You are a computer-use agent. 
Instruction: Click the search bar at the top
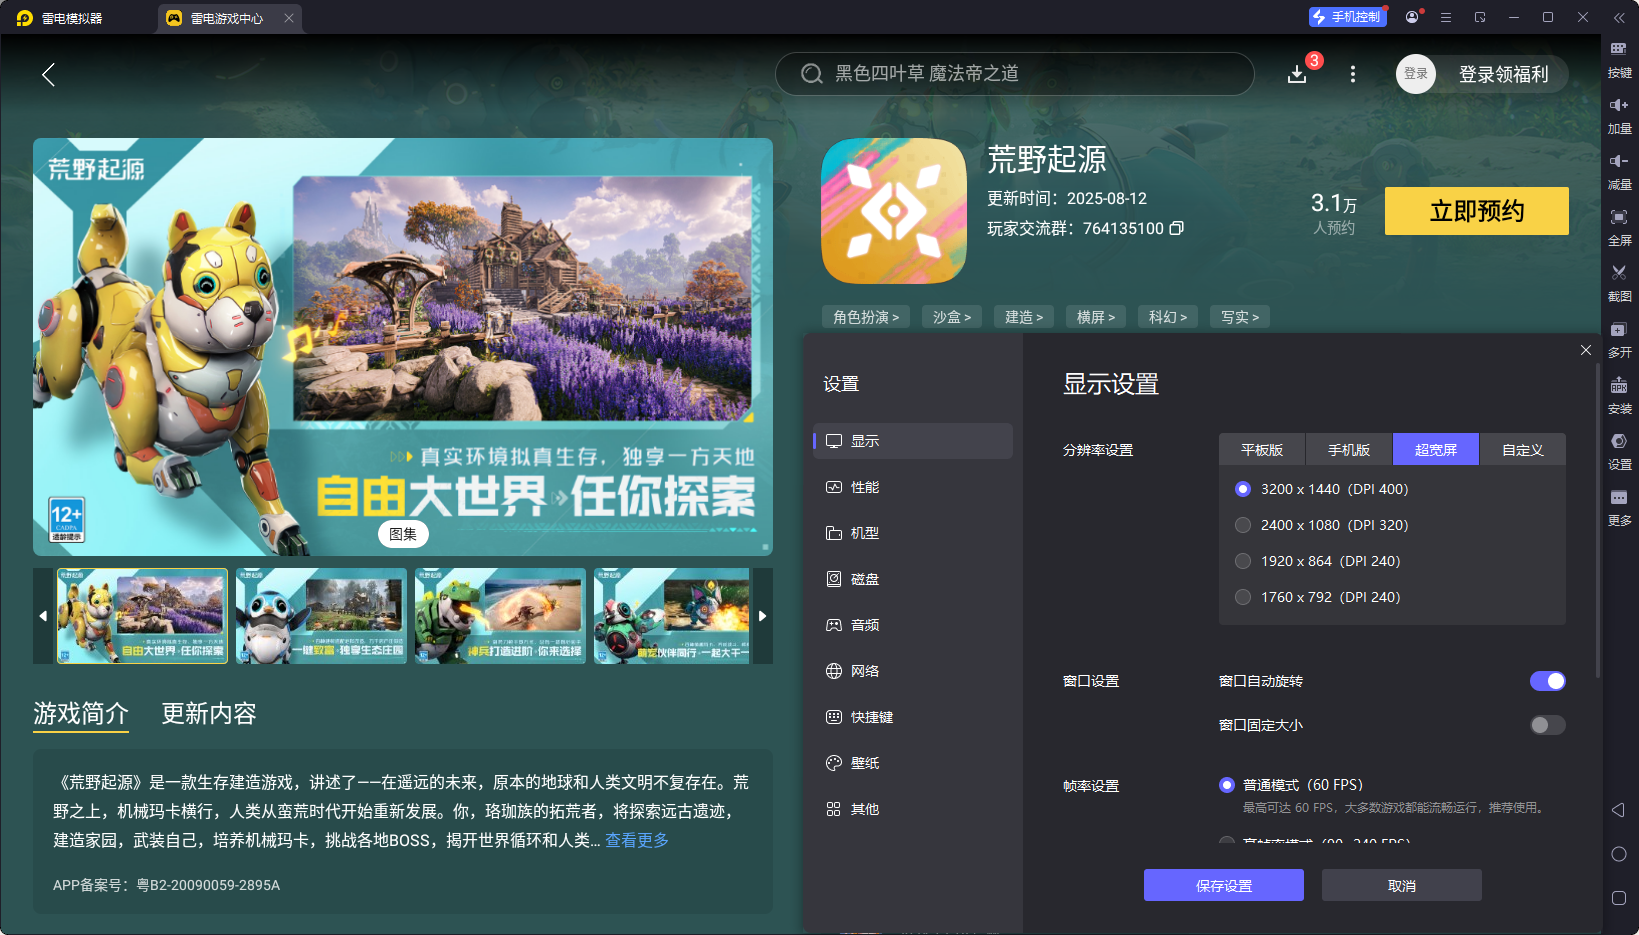(1014, 74)
